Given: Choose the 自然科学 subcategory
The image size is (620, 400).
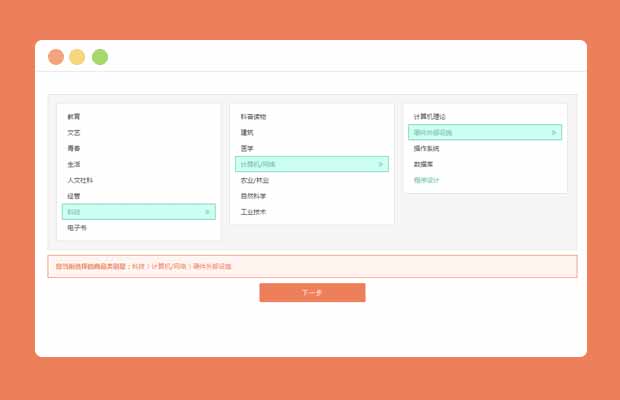Looking at the screenshot, I should 253,196.
